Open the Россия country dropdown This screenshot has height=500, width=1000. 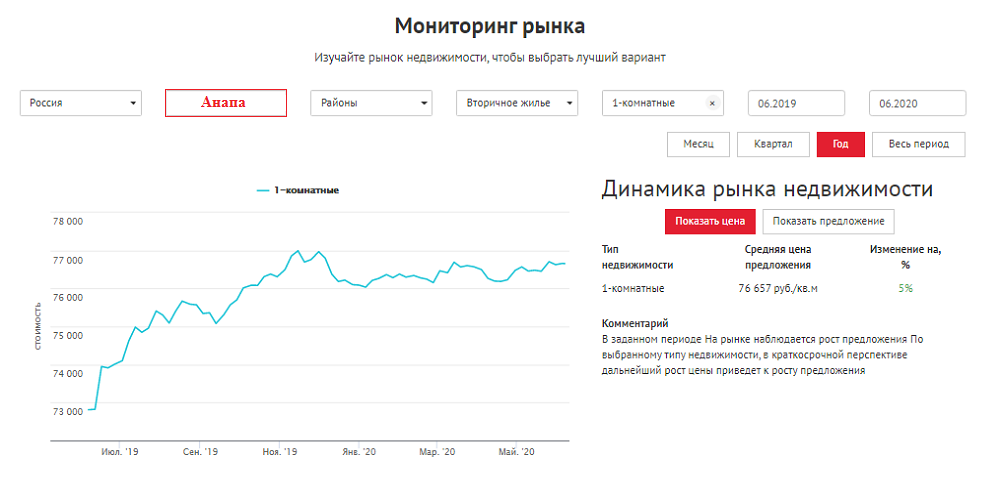81,103
